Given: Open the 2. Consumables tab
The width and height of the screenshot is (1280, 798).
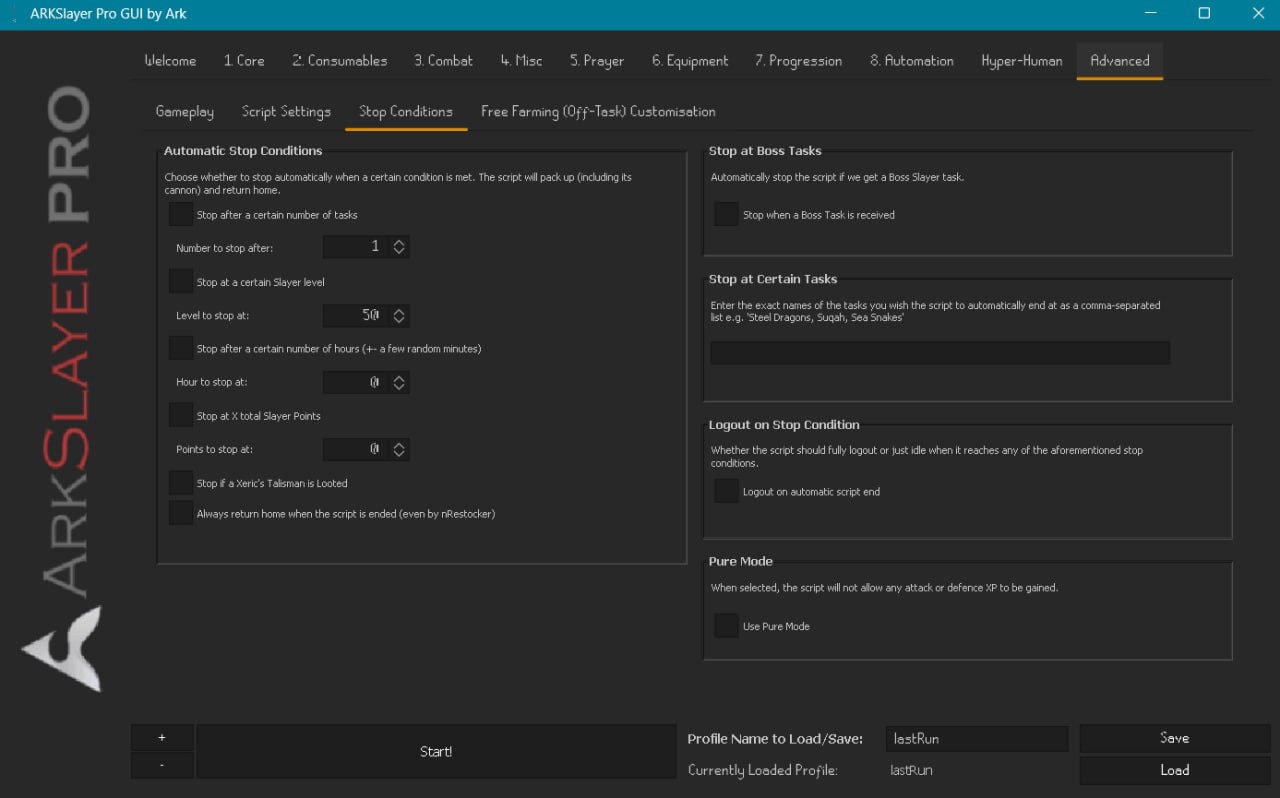Looking at the screenshot, I should (340, 61).
